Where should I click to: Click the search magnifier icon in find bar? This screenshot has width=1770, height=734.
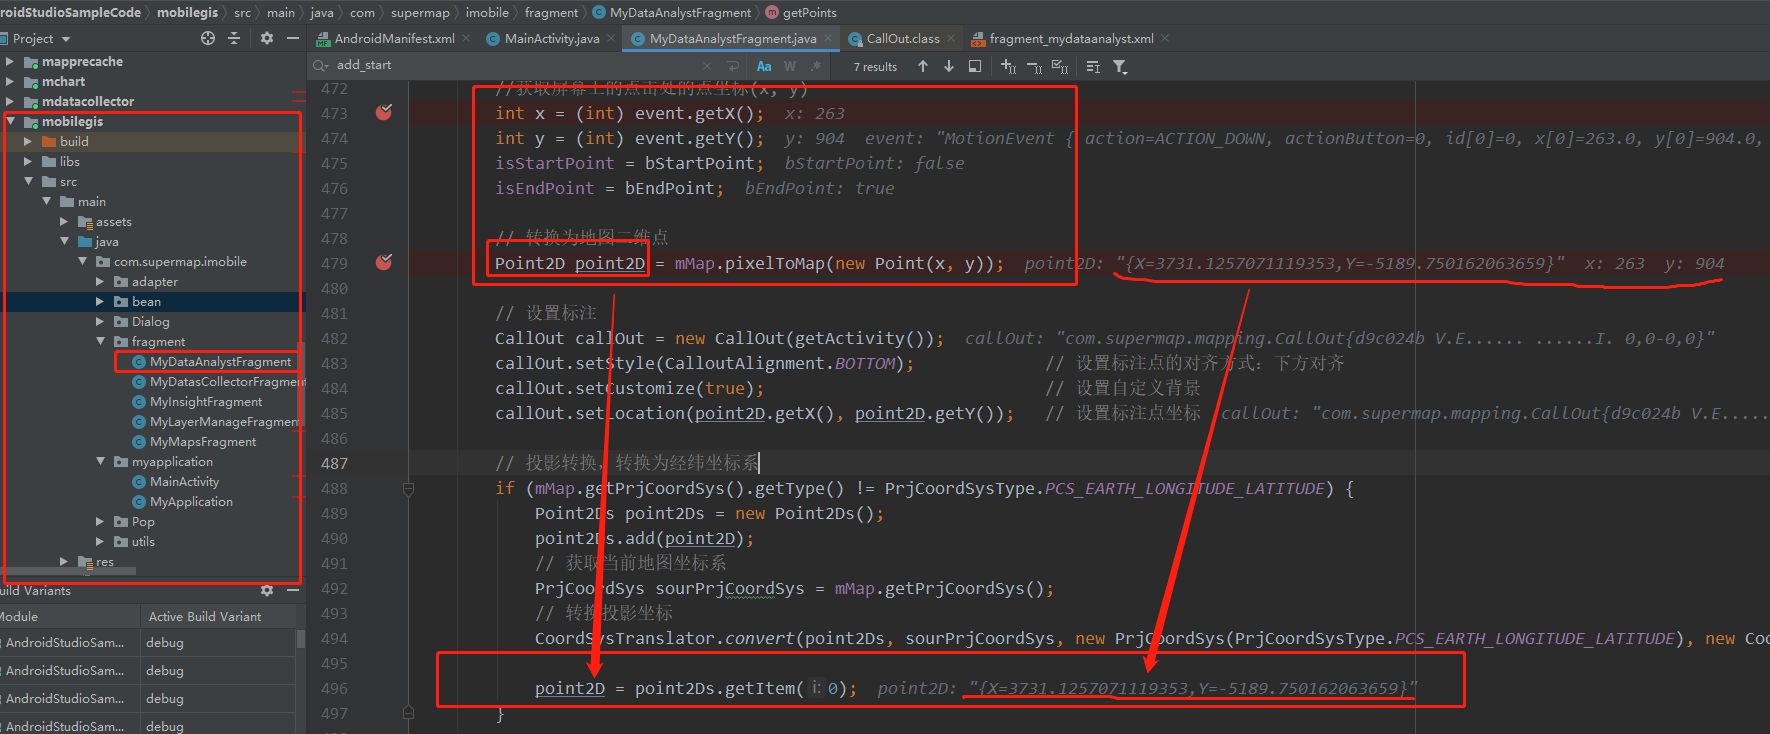[320, 65]
